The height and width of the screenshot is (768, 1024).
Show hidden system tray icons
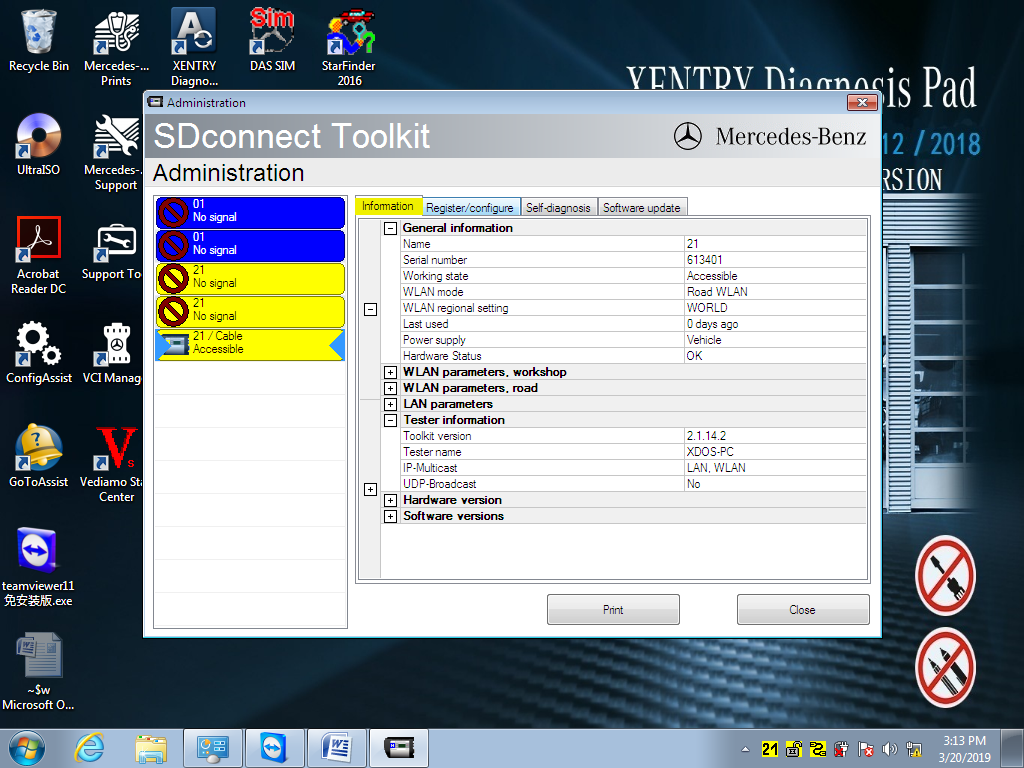point(745,749)
